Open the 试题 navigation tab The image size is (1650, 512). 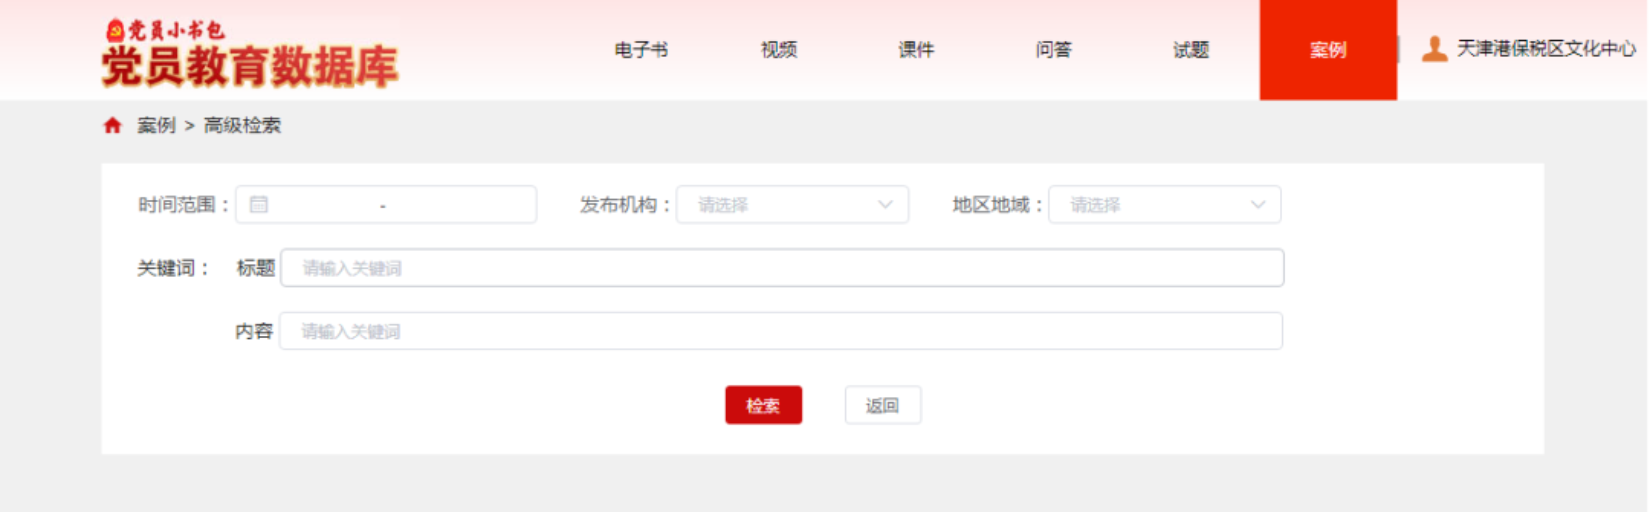[1191, 50]
